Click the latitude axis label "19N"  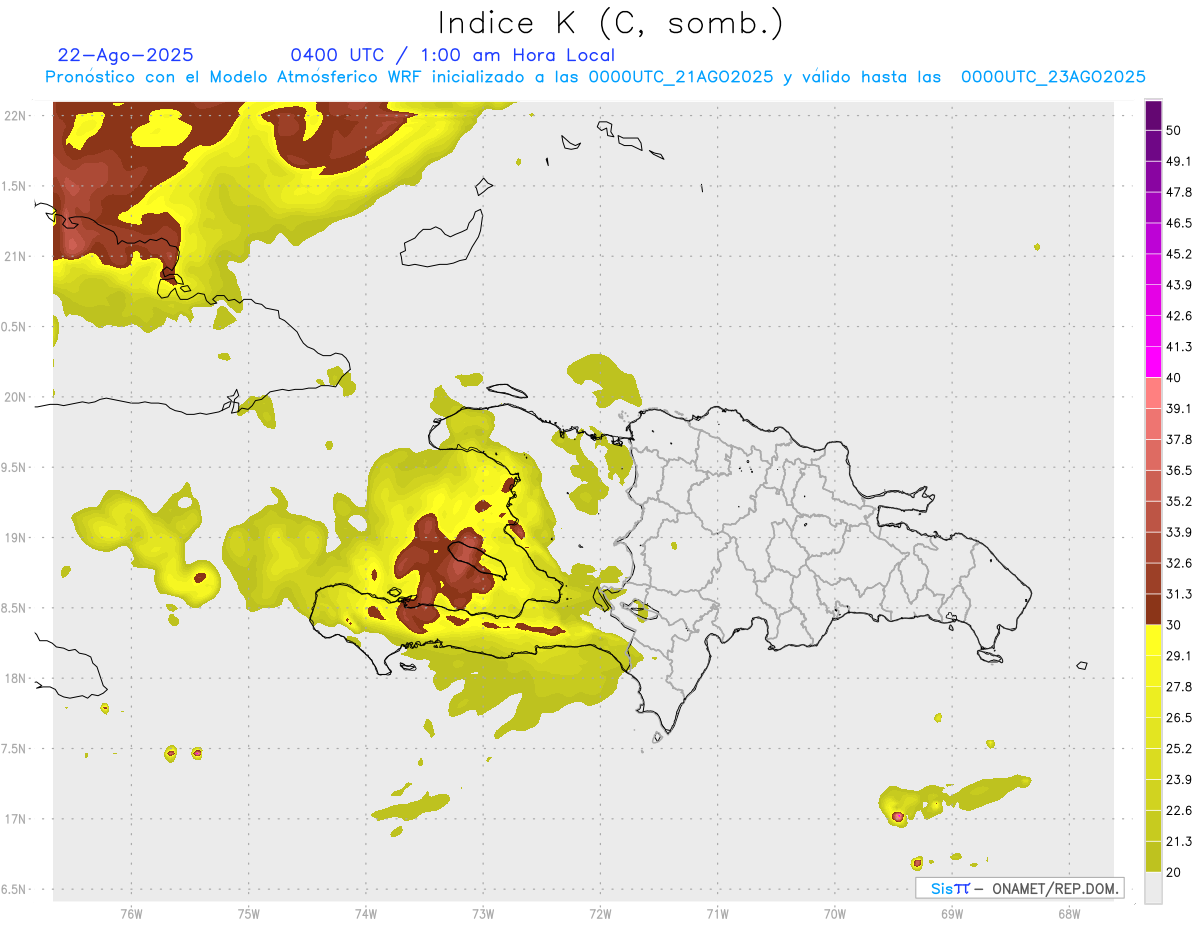[15, 538]
